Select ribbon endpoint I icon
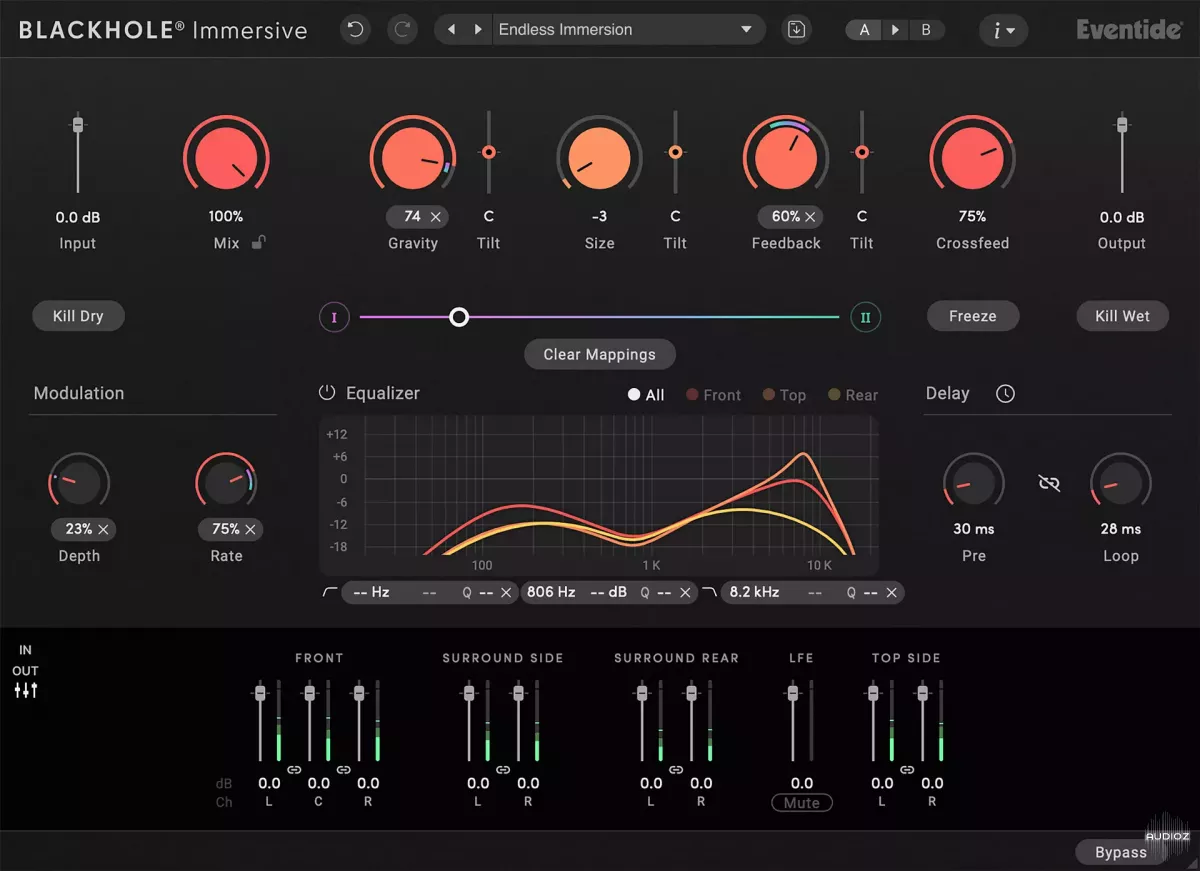The image size is (1200, 871). 334,318
